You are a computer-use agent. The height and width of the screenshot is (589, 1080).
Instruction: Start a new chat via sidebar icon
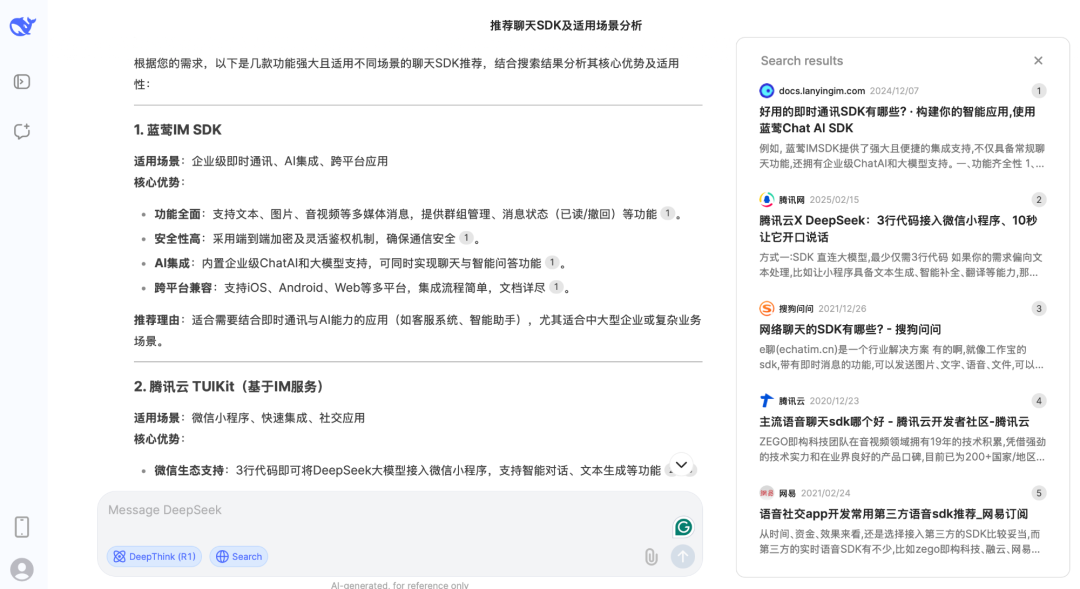22,131
